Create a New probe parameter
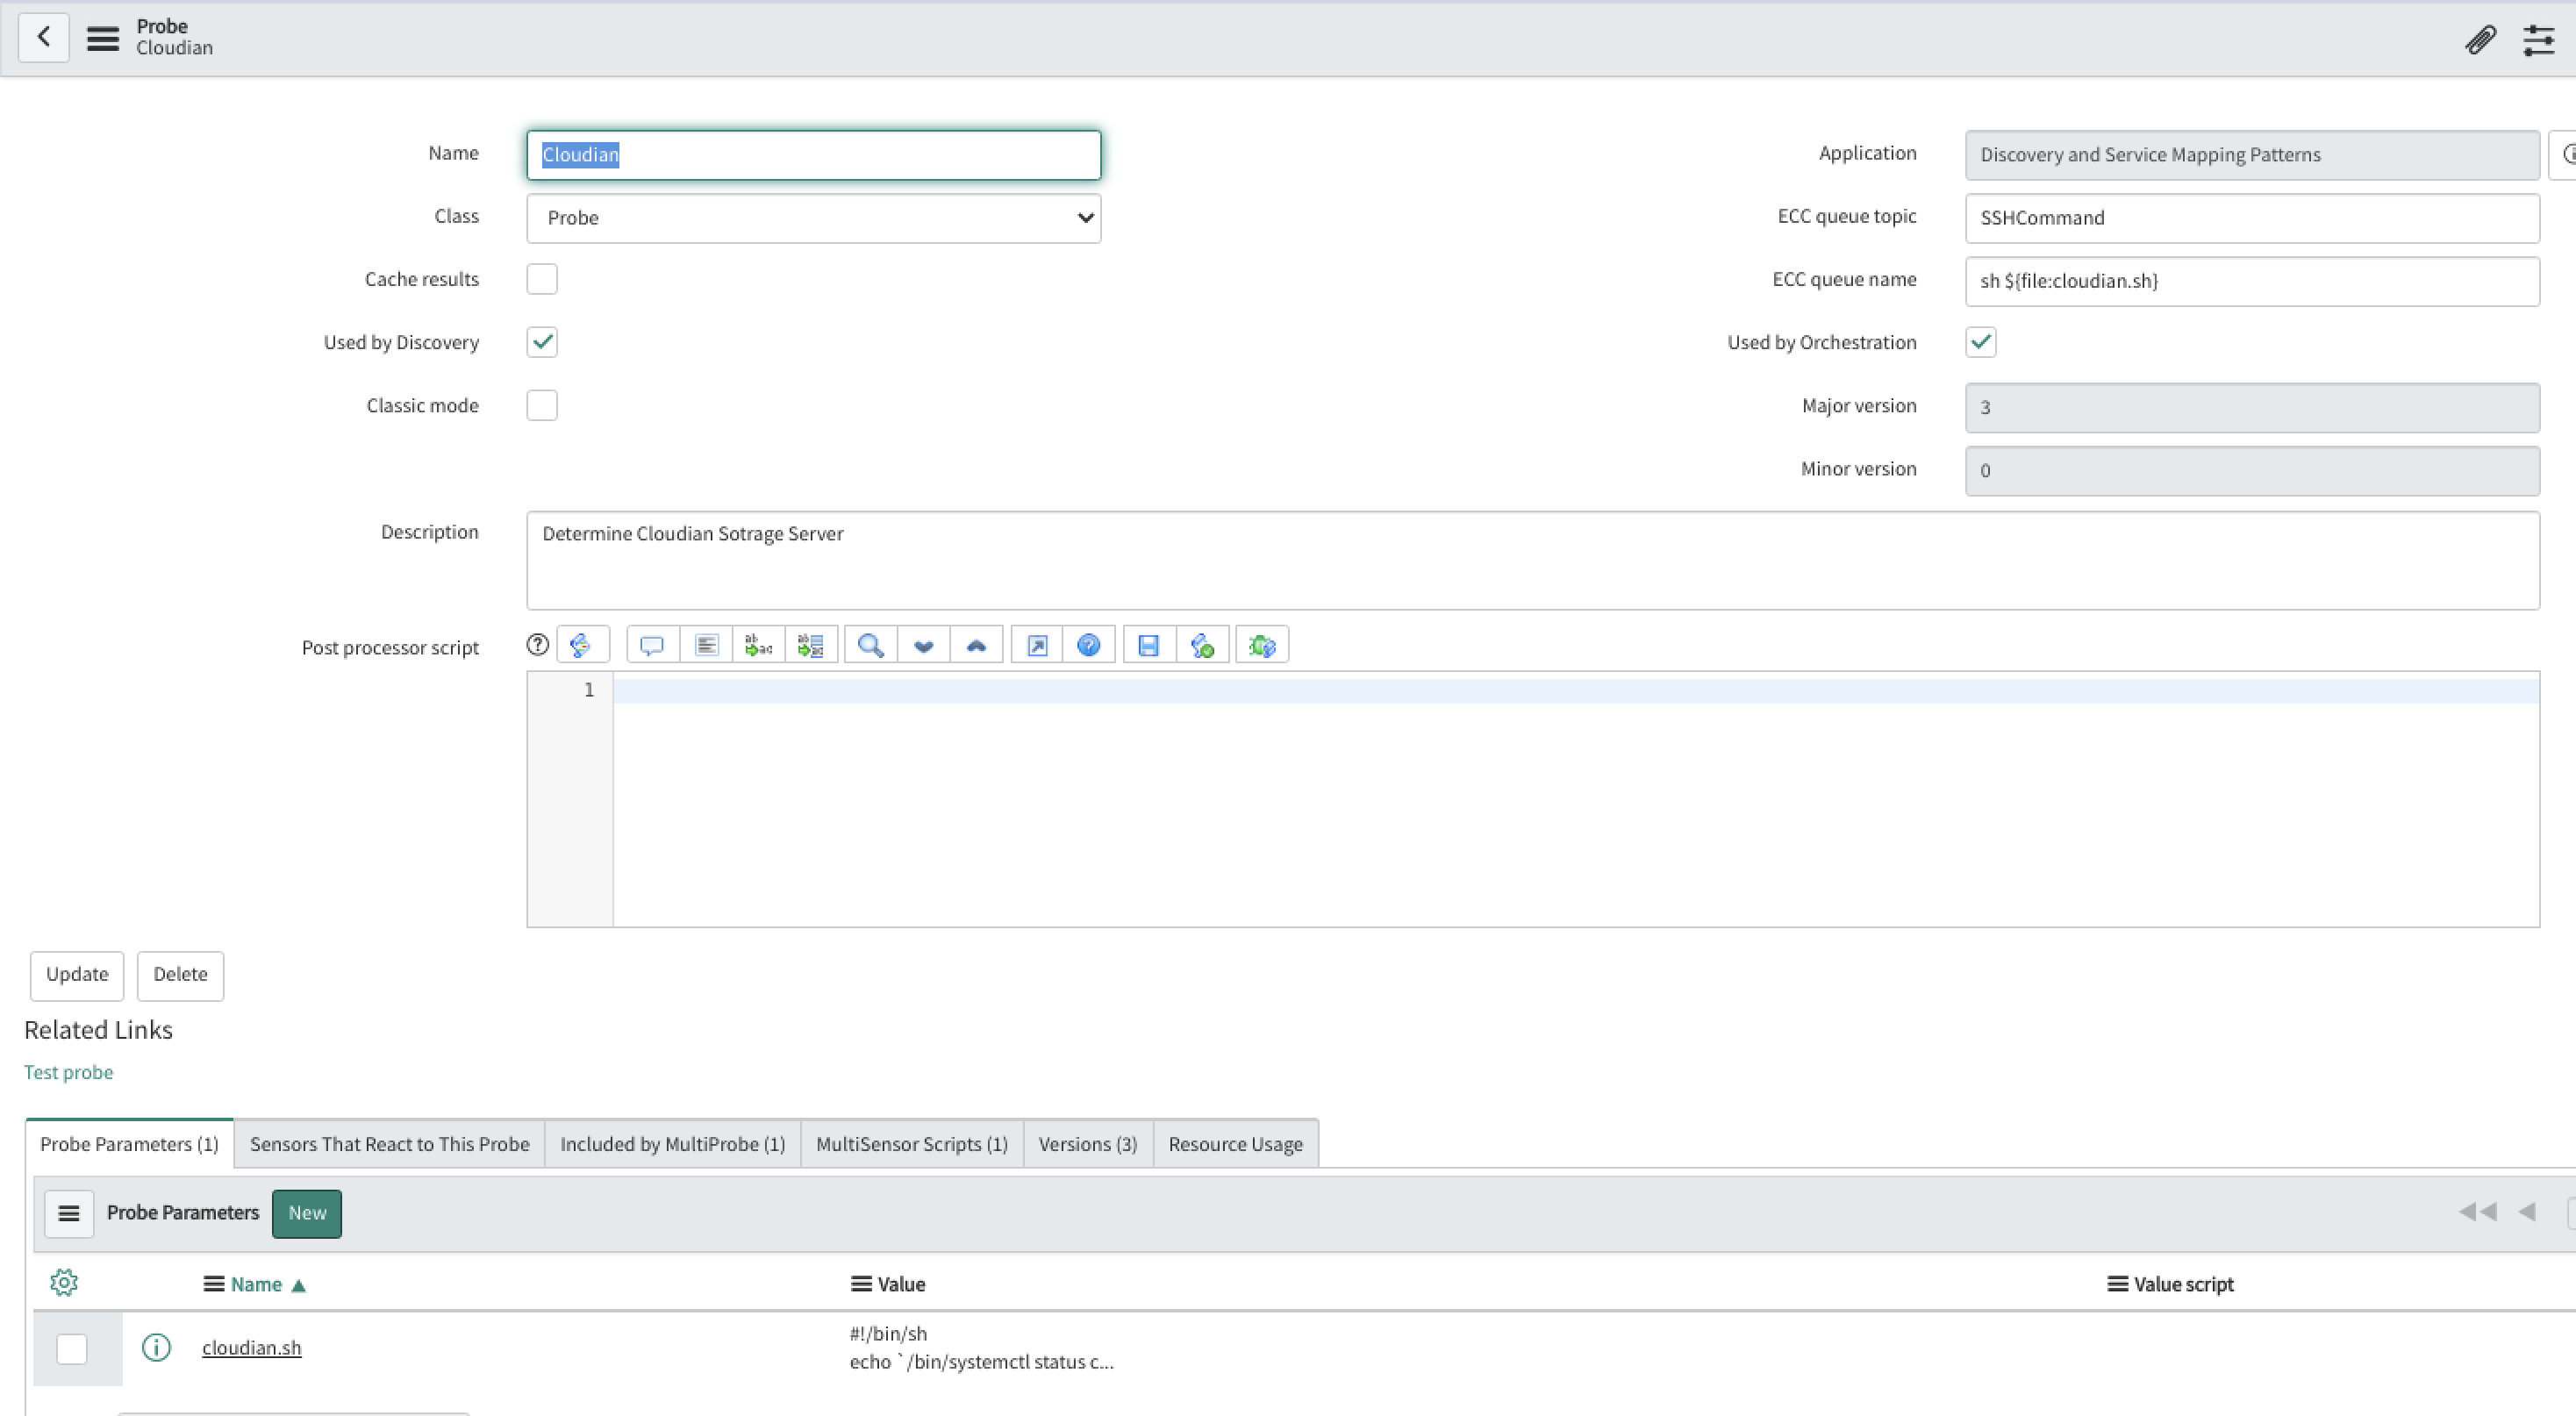 [307, 1214]
